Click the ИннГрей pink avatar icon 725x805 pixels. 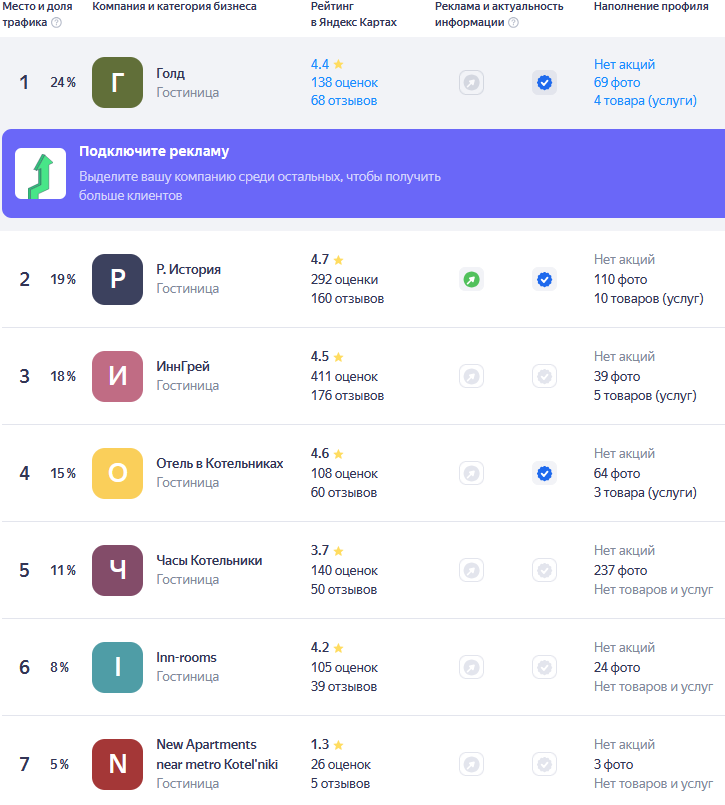[118, 376]
